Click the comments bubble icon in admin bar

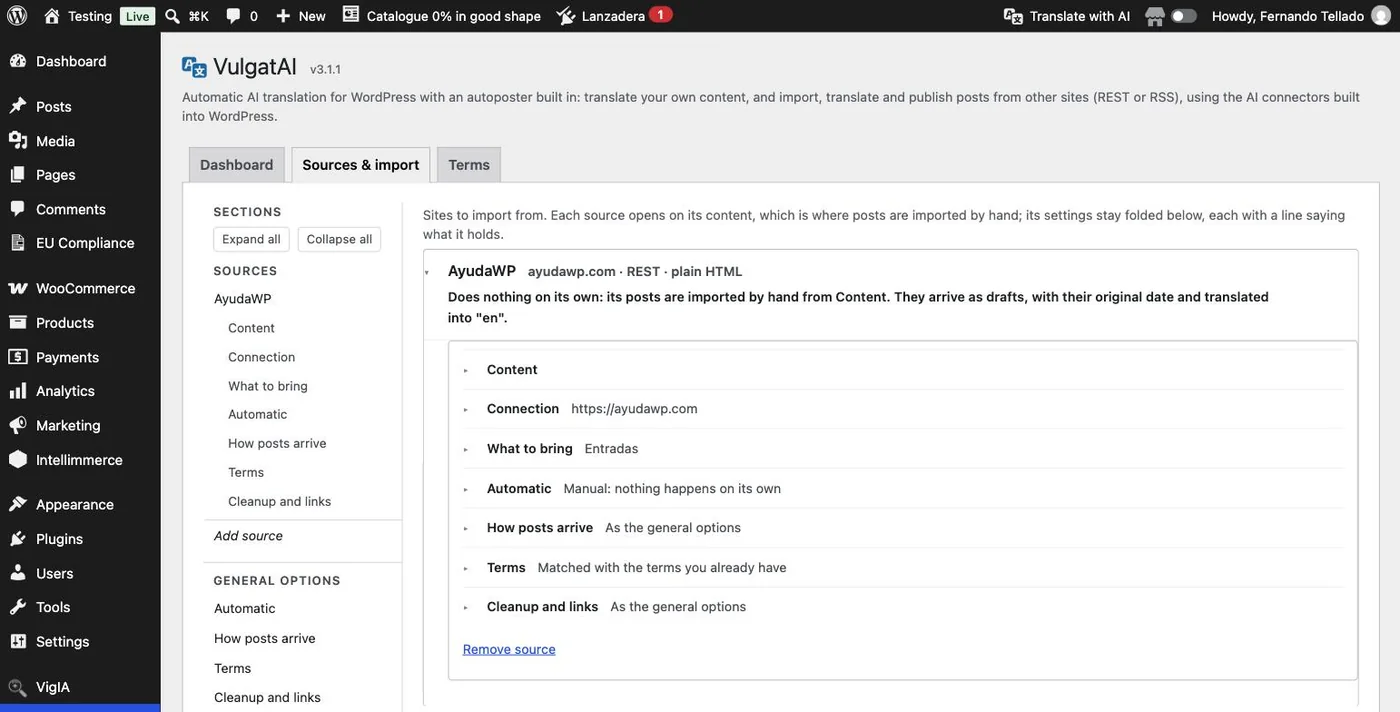(x=233, y=16)
